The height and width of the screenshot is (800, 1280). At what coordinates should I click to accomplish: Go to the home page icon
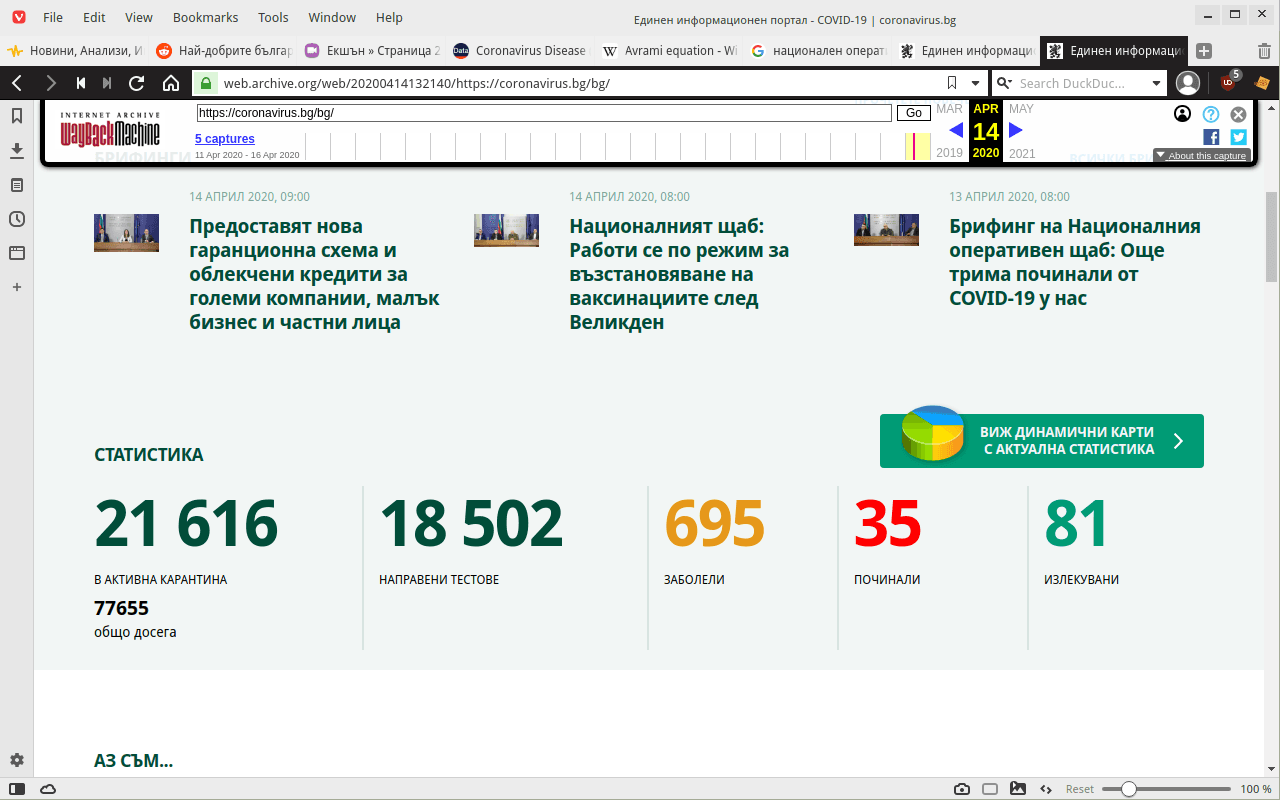(171, 83)
